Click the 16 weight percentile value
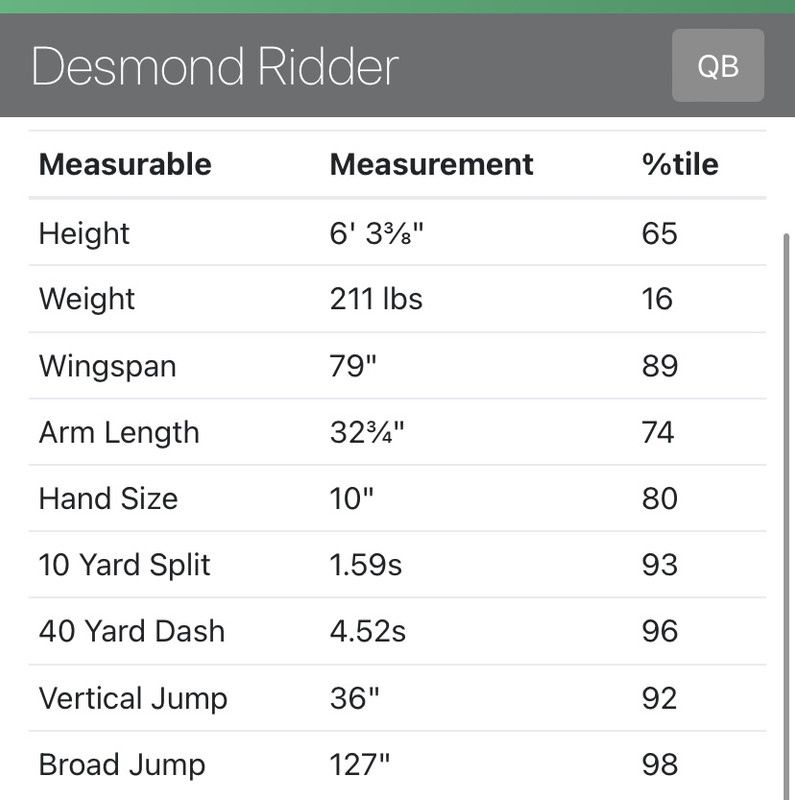This screenshot has height=800, width=795. (x=657, y=299)
